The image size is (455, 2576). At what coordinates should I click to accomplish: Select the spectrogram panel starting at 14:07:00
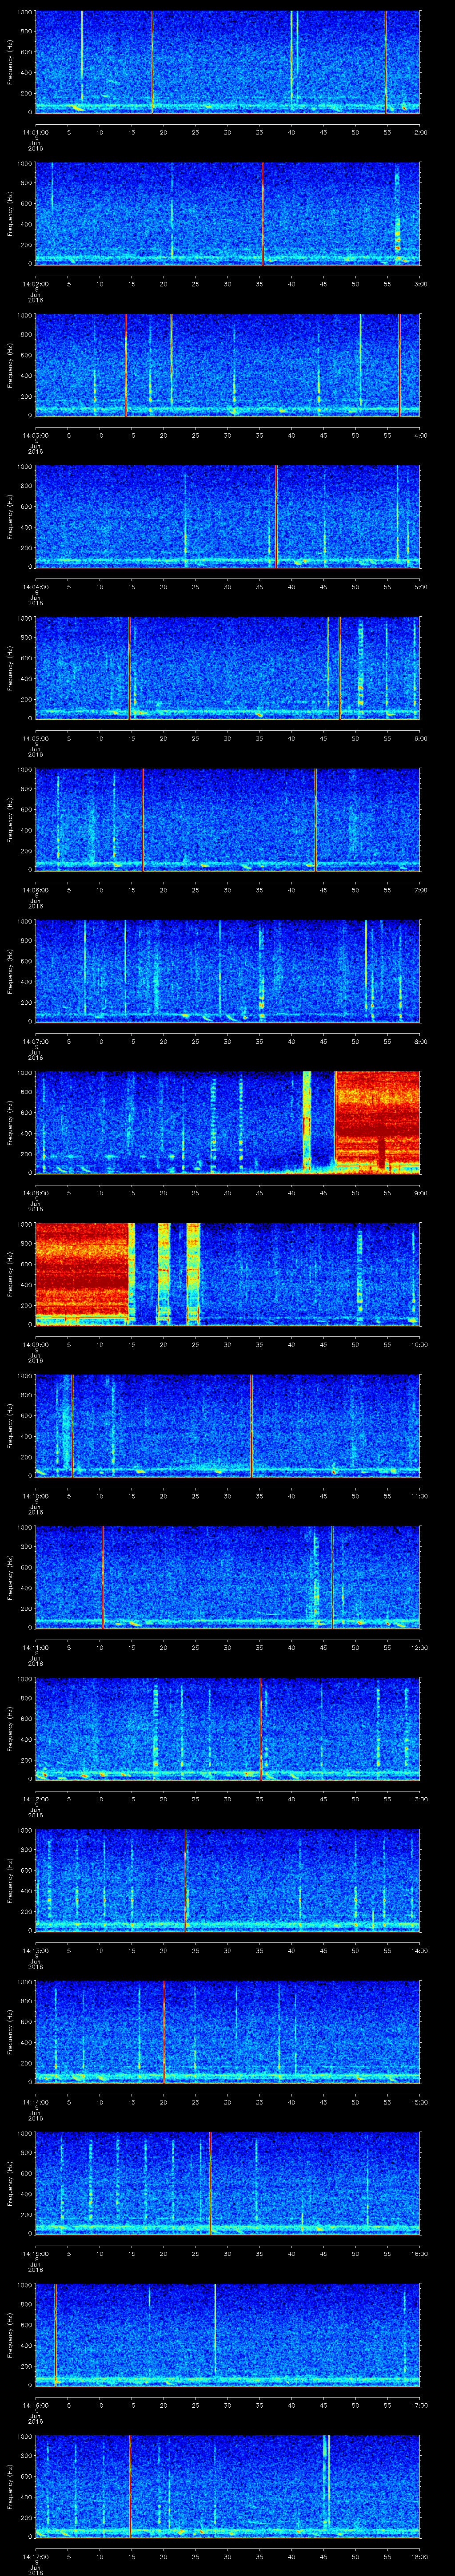(x=227, y=970)
